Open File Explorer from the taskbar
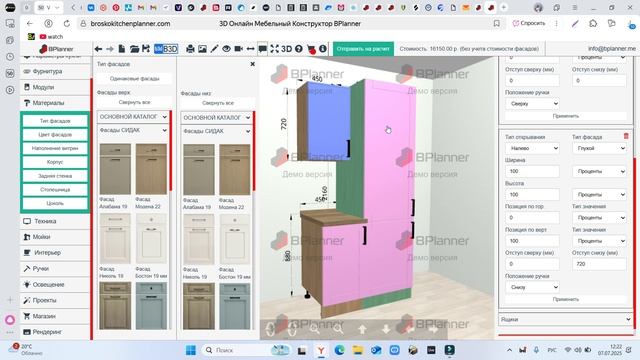640x360 pixels. point(358,350)
